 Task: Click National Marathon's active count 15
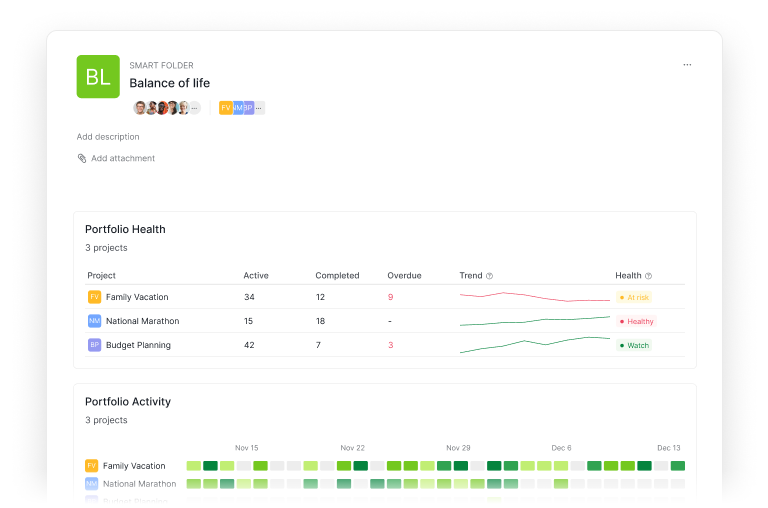(x=248, y=321)
